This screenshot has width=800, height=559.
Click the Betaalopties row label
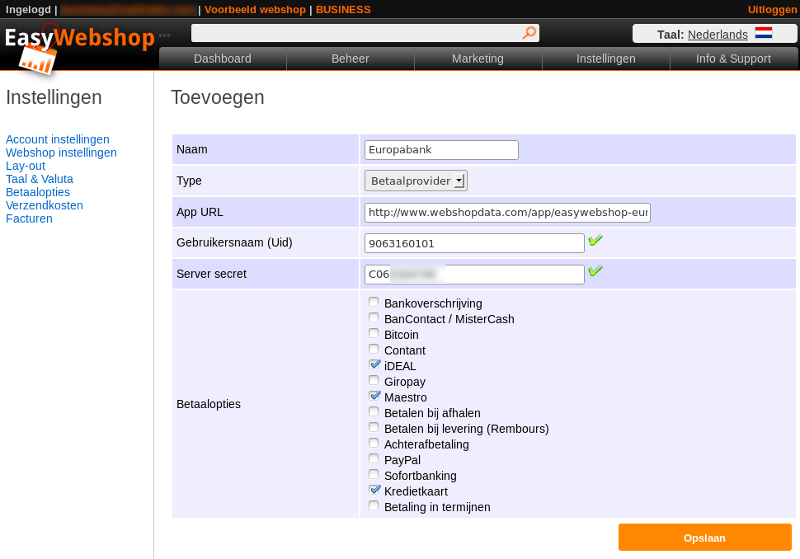pos(208,404)
